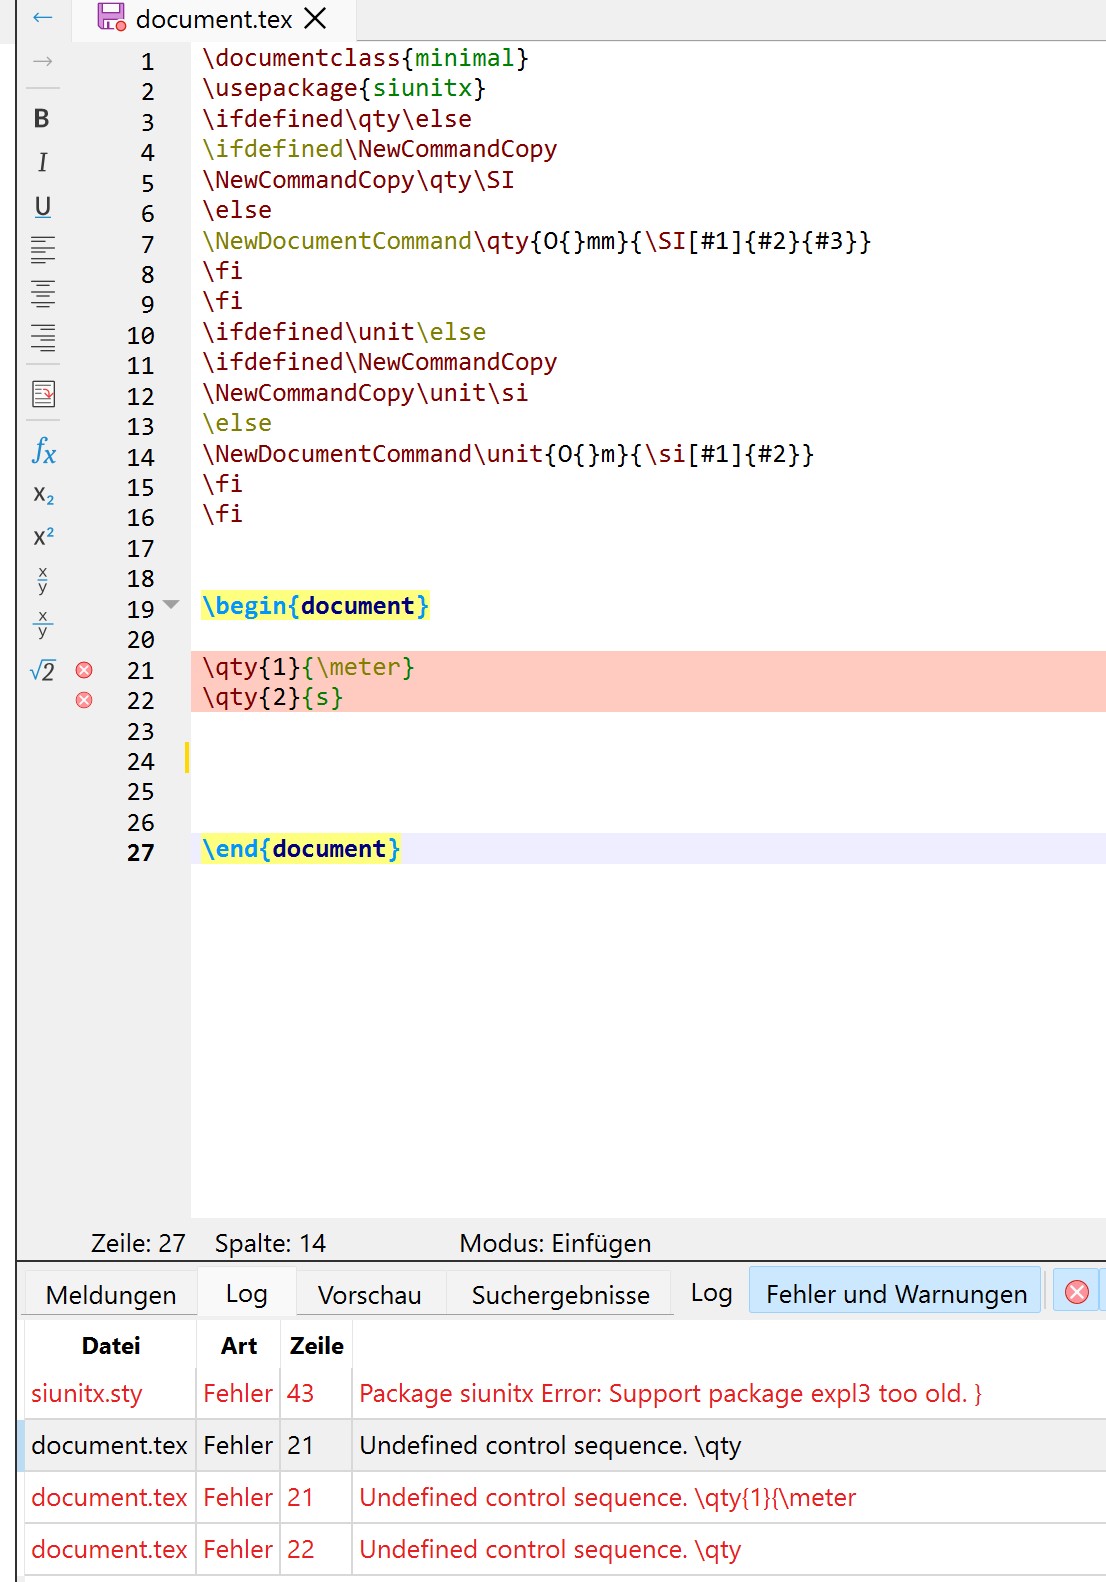This screenshot has height=1582, width=1106.
Task: Jump to the siunitx.sty expl3 error
Action: pyautogui.click(x=670, y=1393)
